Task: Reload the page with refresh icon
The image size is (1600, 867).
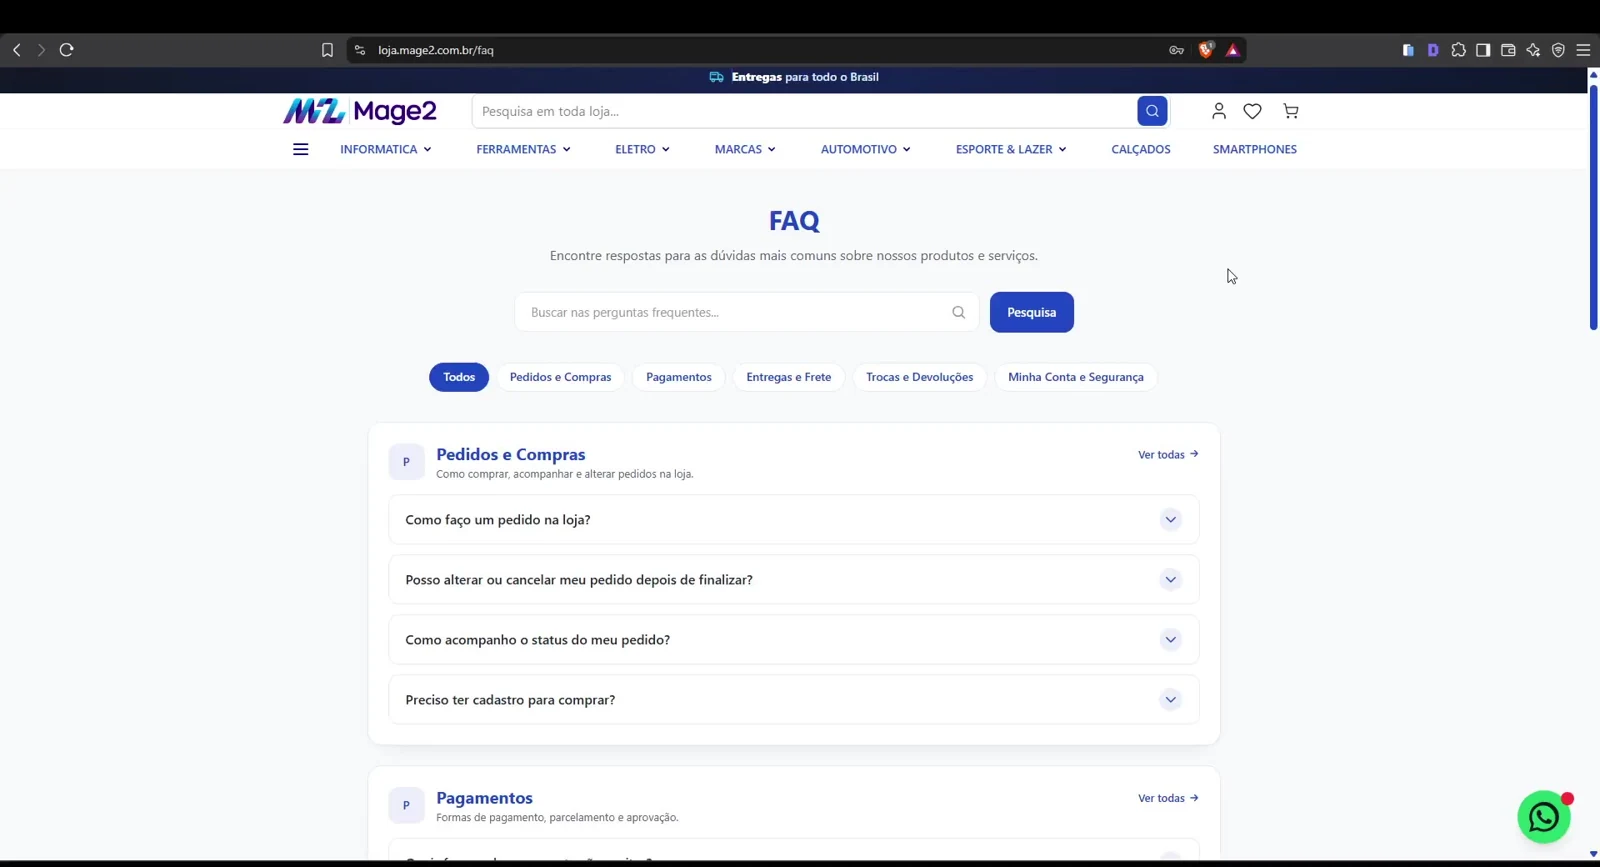Action: (x=67, y=50)
